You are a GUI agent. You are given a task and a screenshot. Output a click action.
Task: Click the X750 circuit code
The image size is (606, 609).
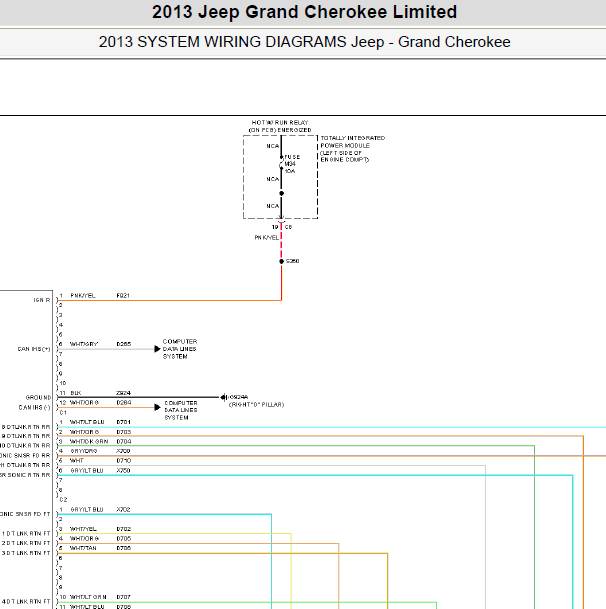tap(123, 471)
